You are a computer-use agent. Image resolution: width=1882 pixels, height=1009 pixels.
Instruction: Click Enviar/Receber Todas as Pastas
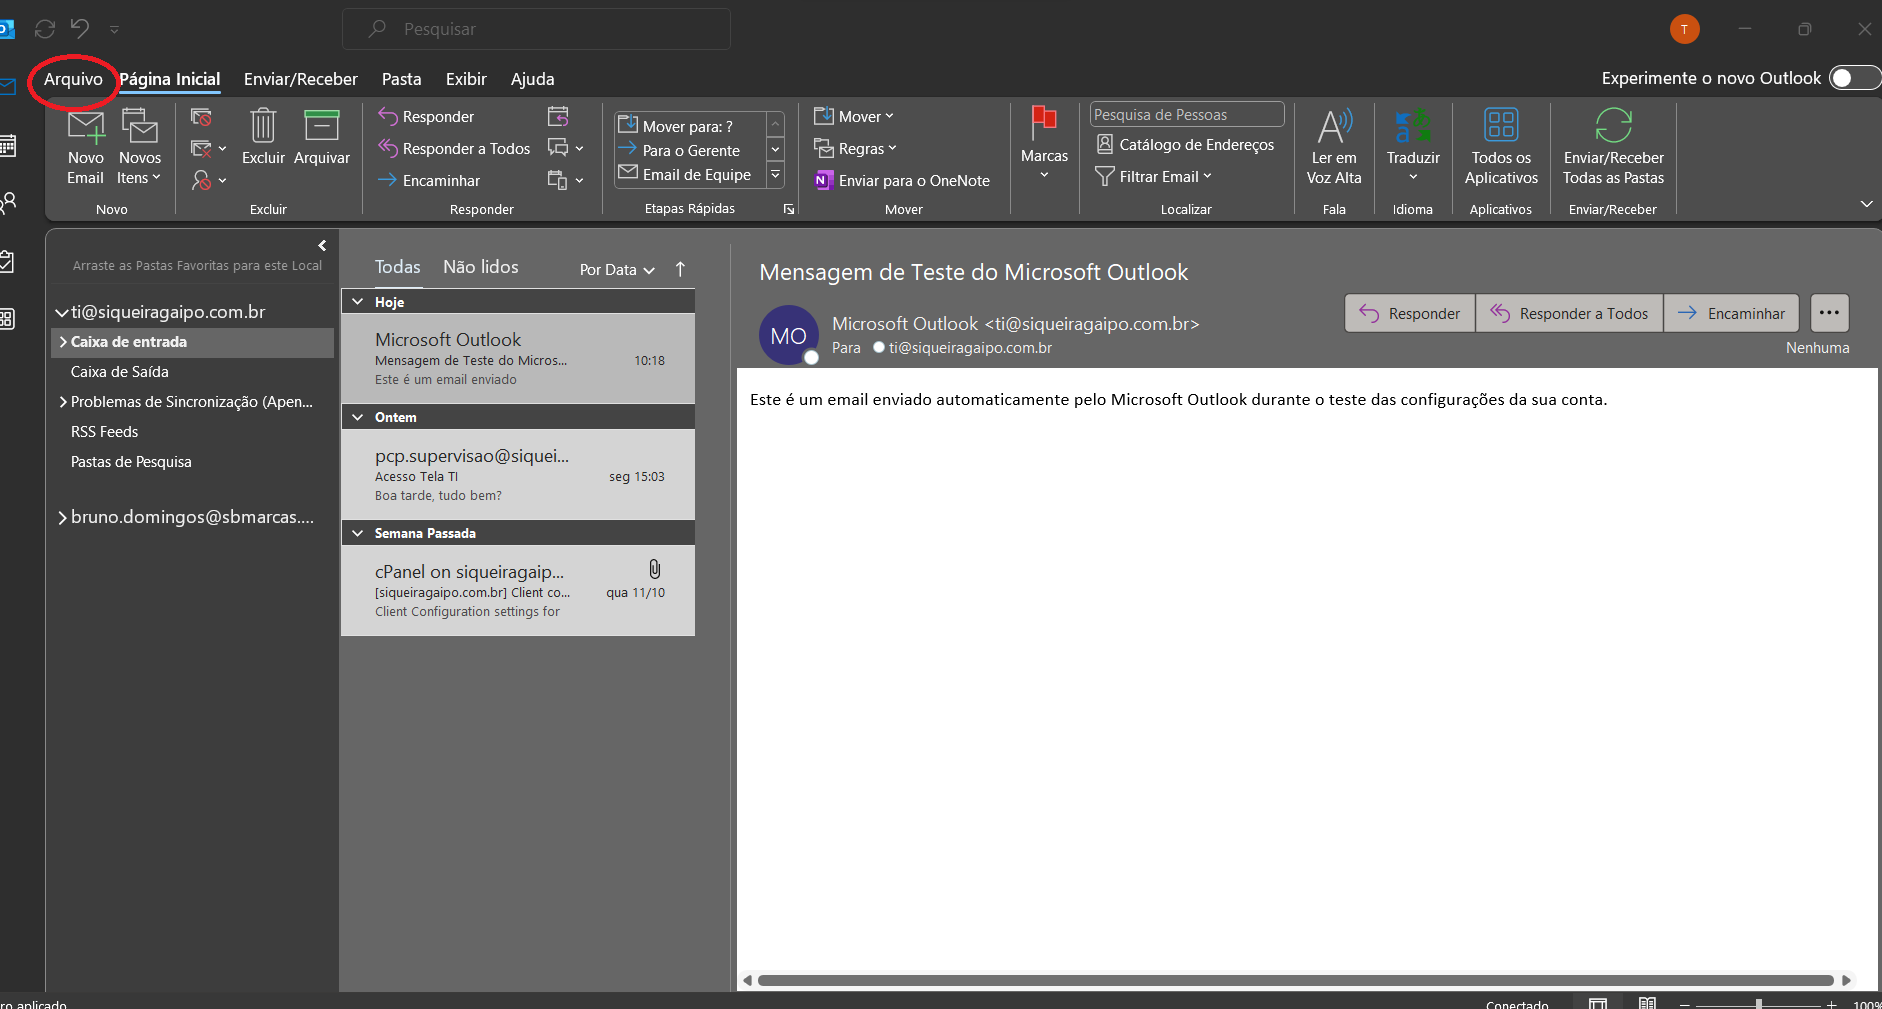1613,147
